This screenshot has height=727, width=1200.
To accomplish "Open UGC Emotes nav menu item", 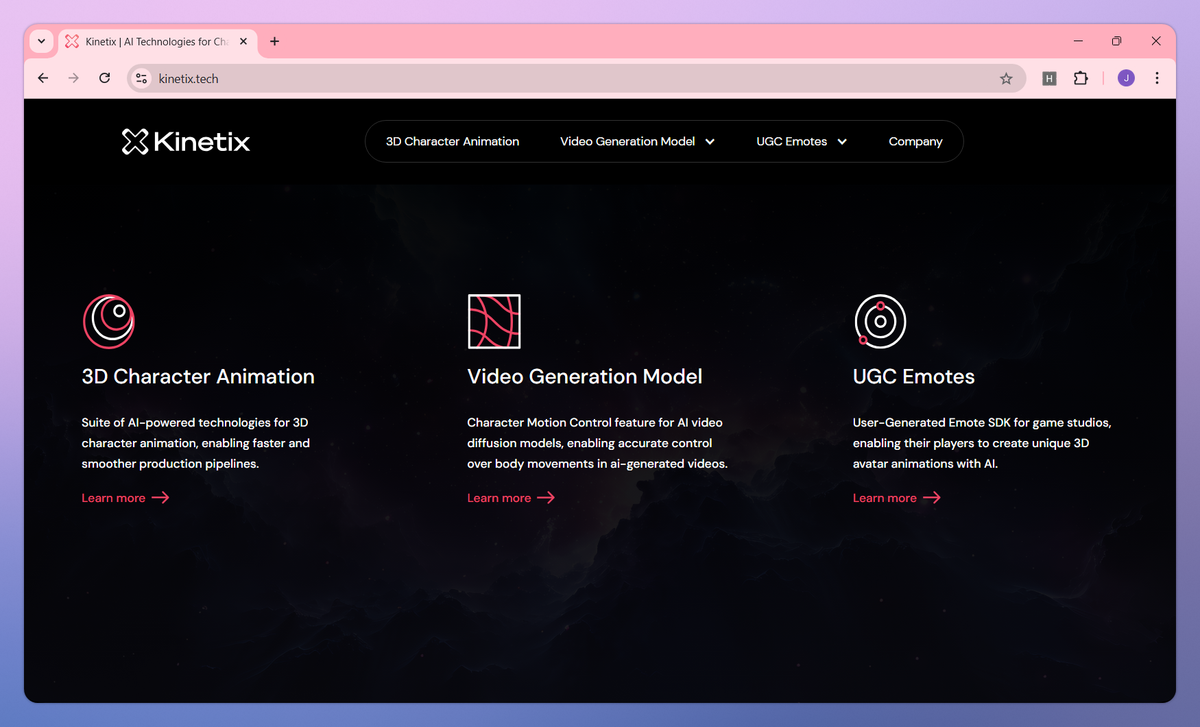I will point(791,142).
